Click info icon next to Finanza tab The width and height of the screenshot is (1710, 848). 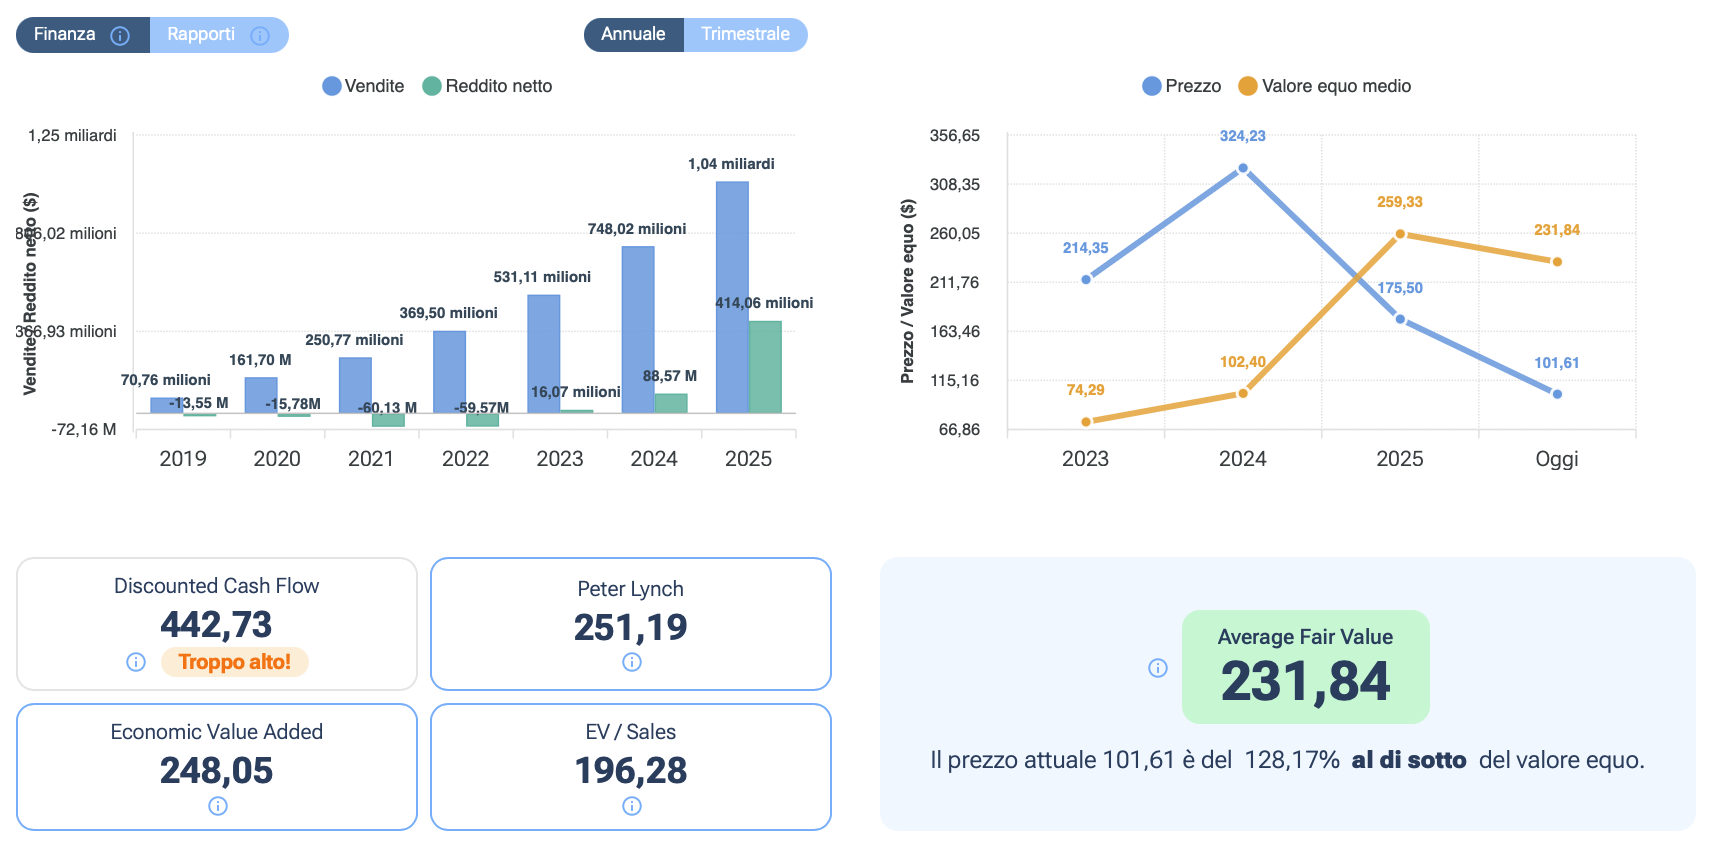[x=120, y=36]
